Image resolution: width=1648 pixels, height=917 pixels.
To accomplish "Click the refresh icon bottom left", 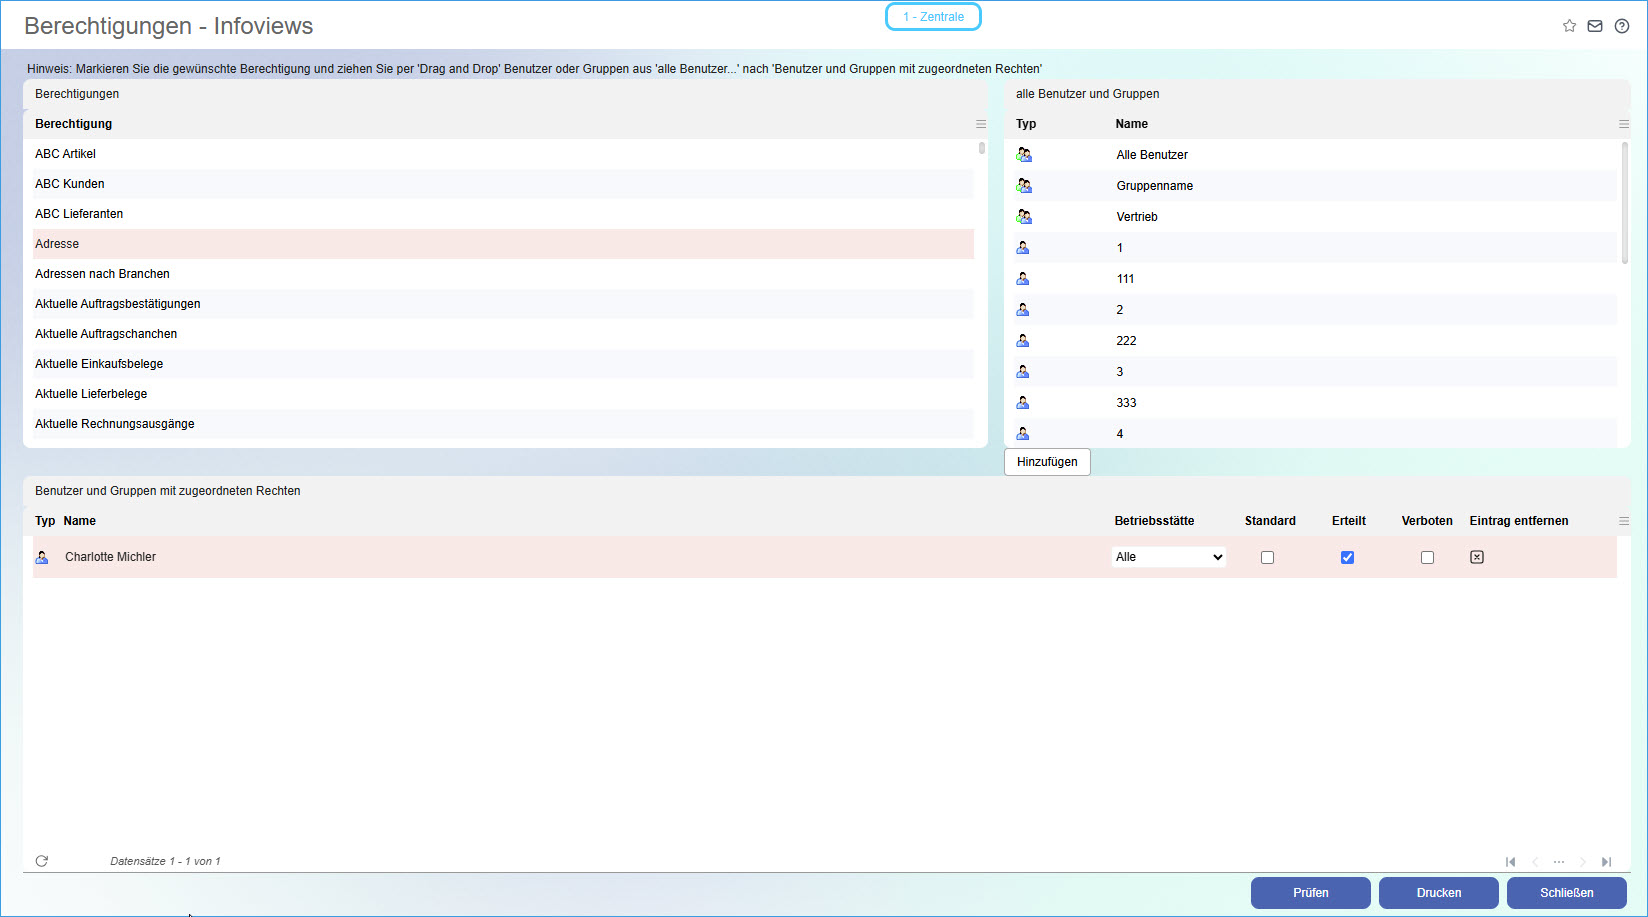I will tap(41, 860).
